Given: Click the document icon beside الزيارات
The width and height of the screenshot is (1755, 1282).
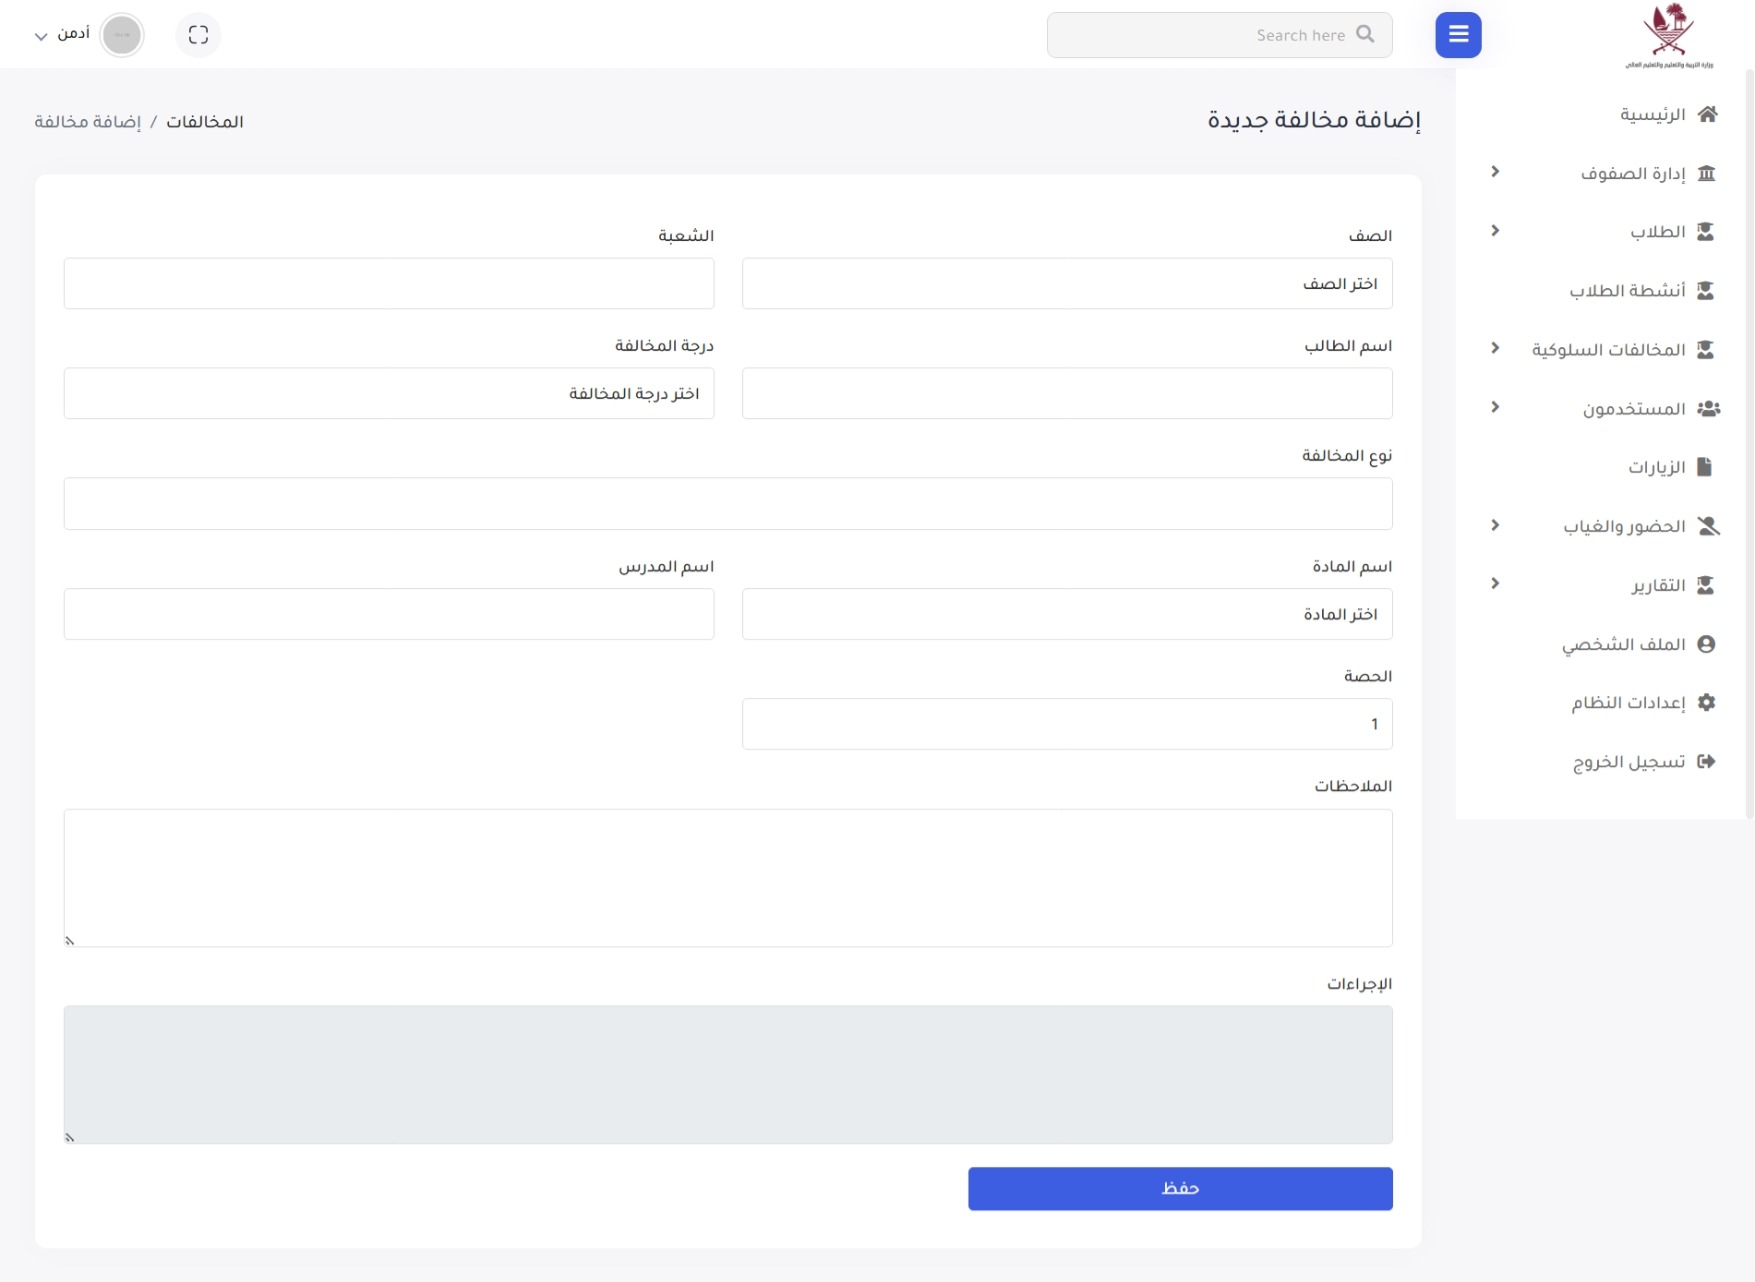Looking at the screenshot, I should tap(1704, 467).
